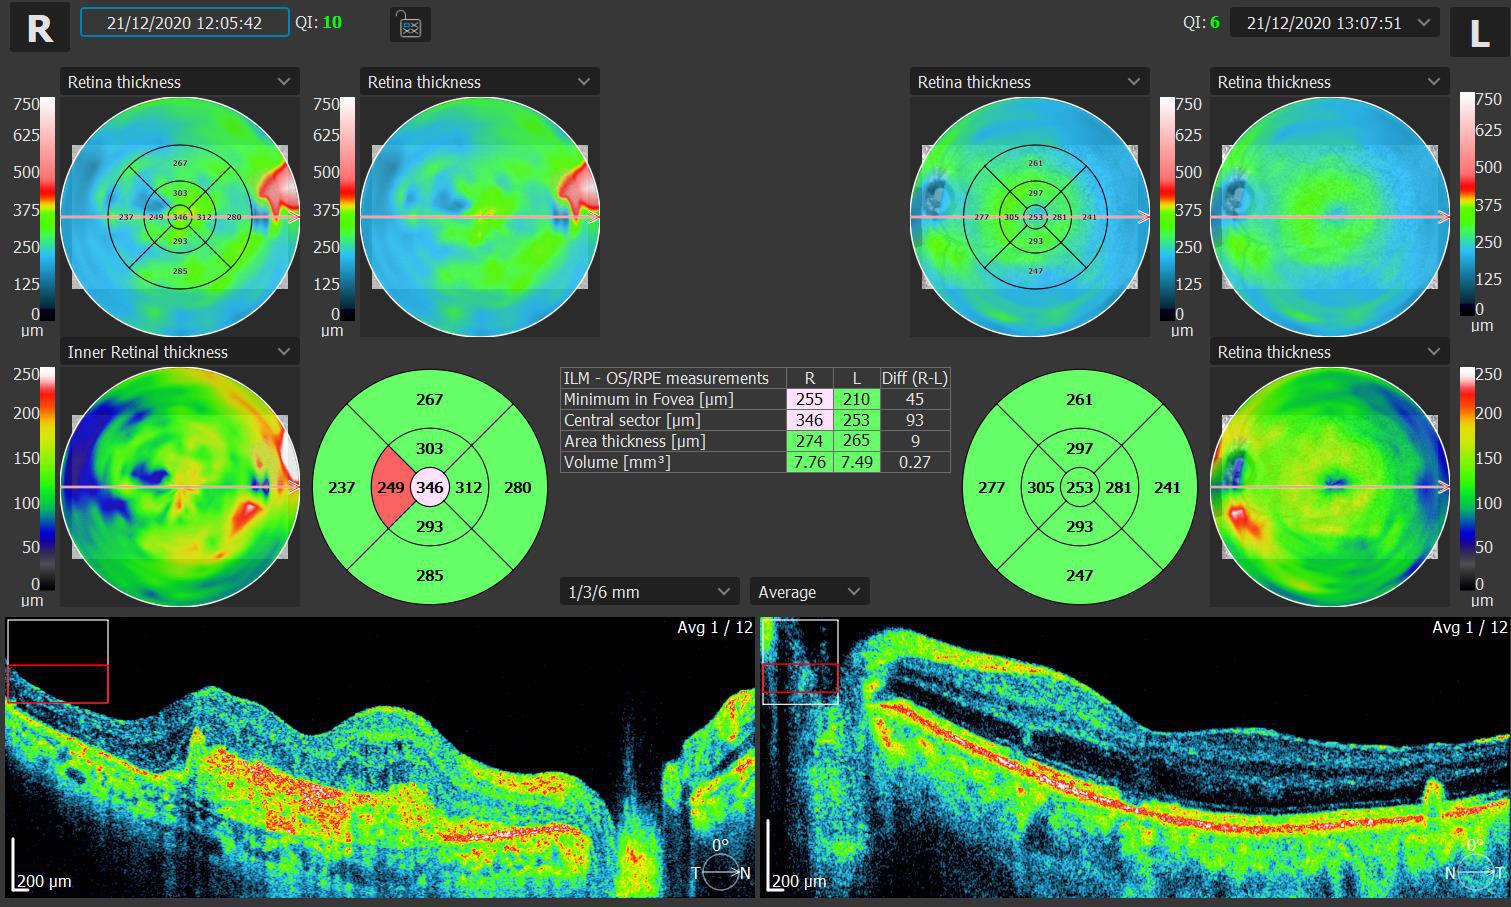Image resolution: width=1511 pixels, height=907 pixels.
Task: Select central 346 sector in large ETDRS chart
Action: 430,488
